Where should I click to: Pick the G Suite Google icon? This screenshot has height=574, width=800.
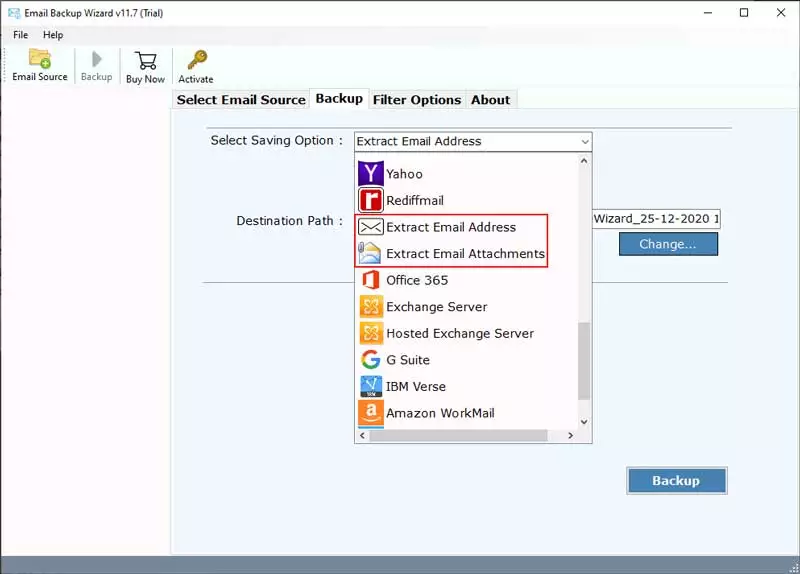pyautogui.click(x=370, y=359)
